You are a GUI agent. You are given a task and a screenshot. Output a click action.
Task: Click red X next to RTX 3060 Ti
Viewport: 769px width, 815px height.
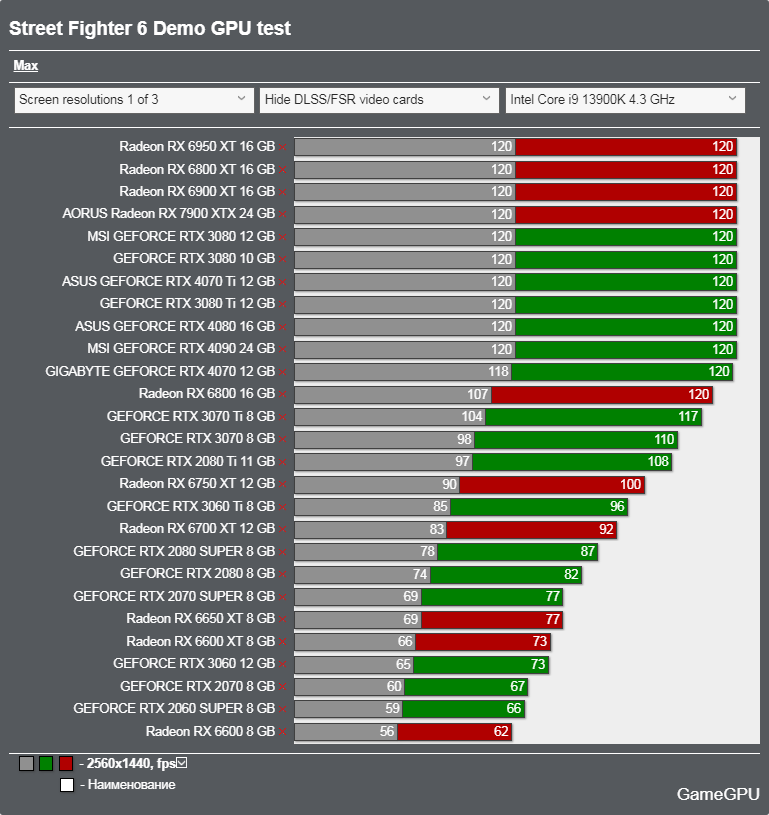[282, 507]
